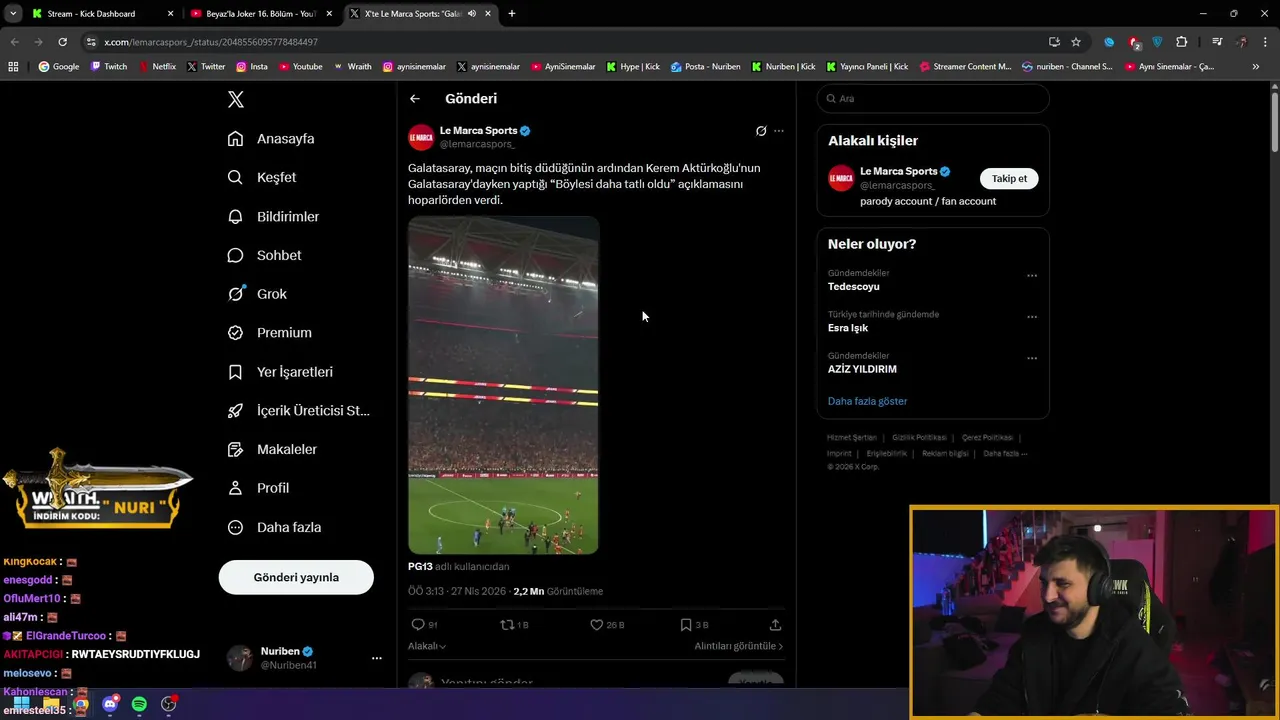Click Daha fazla göster under trends
The height and width of the screenshot is (720, 1280).
(867, 401)
